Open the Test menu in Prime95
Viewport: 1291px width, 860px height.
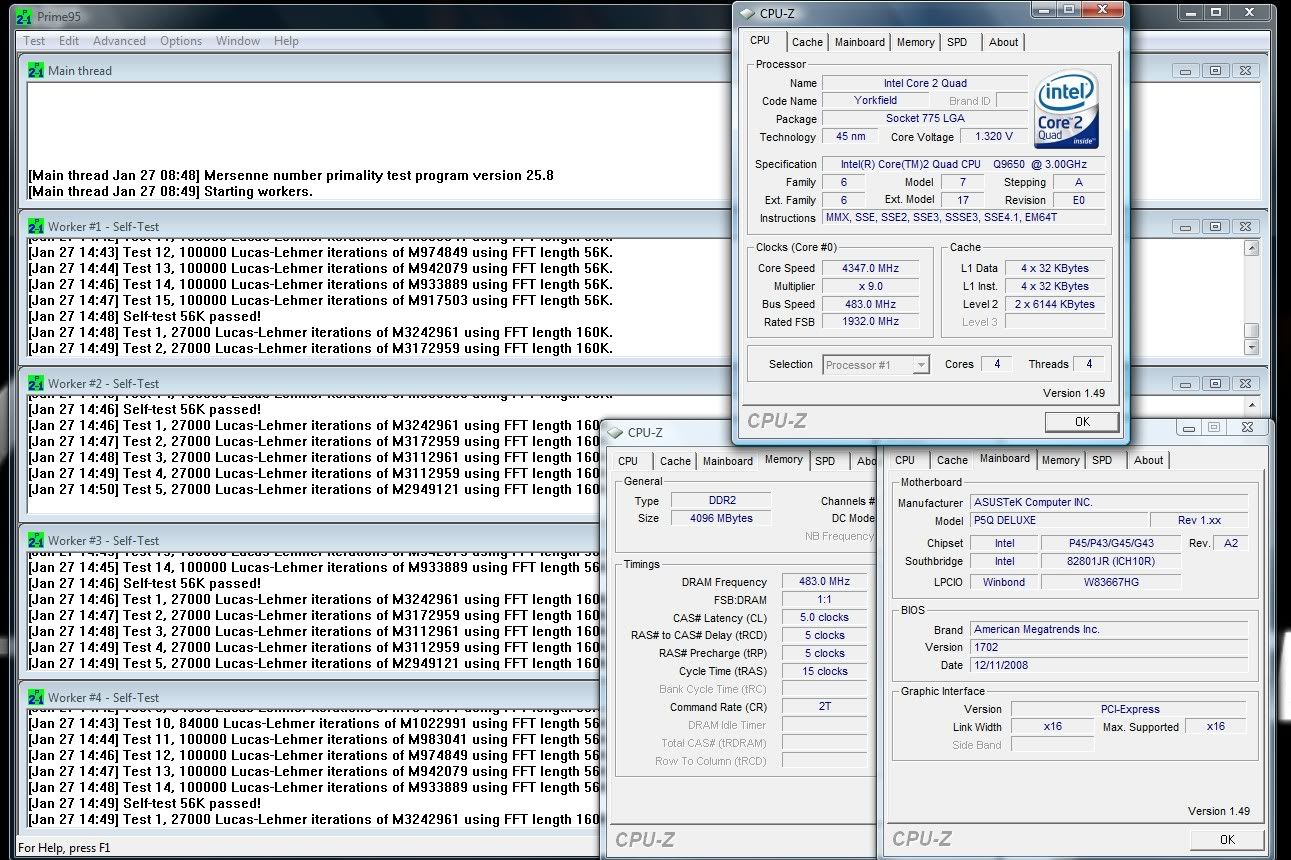34,41
